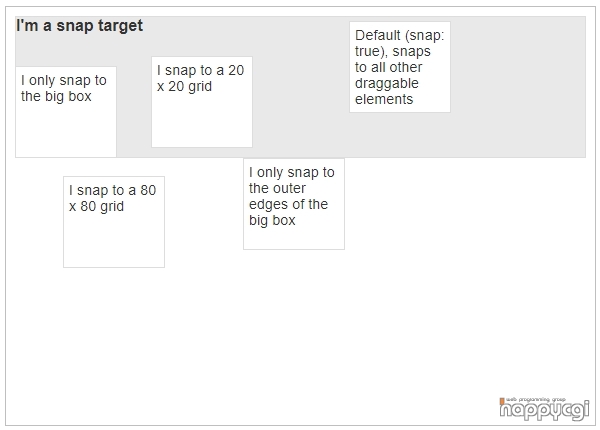600x430 pixels.
Task: Click the "x 80 grid" text line
Action: pyautogui.click(x=96, y=206)
